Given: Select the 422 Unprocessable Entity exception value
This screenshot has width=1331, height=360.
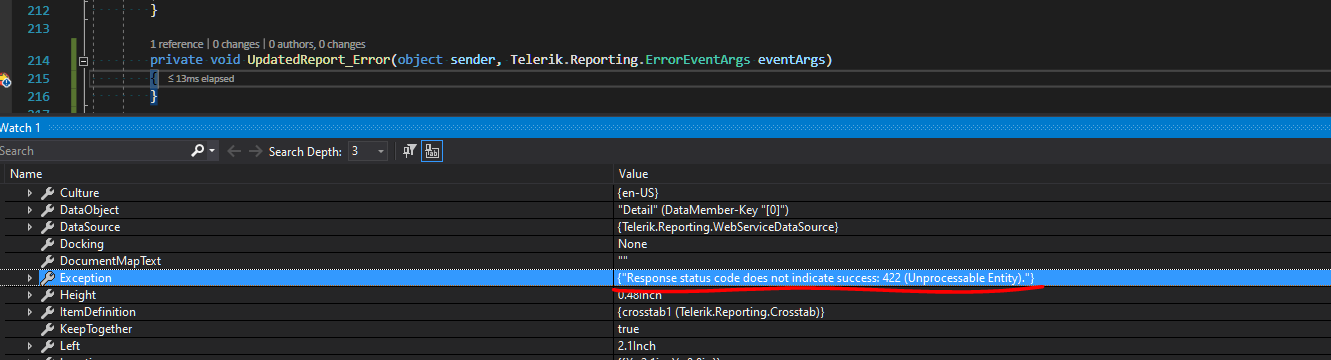Looking at the screenshot, I should point(826,278).
